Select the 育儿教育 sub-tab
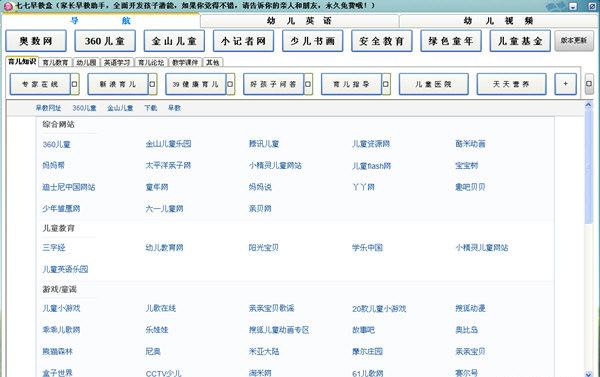 tap(55, 62)
